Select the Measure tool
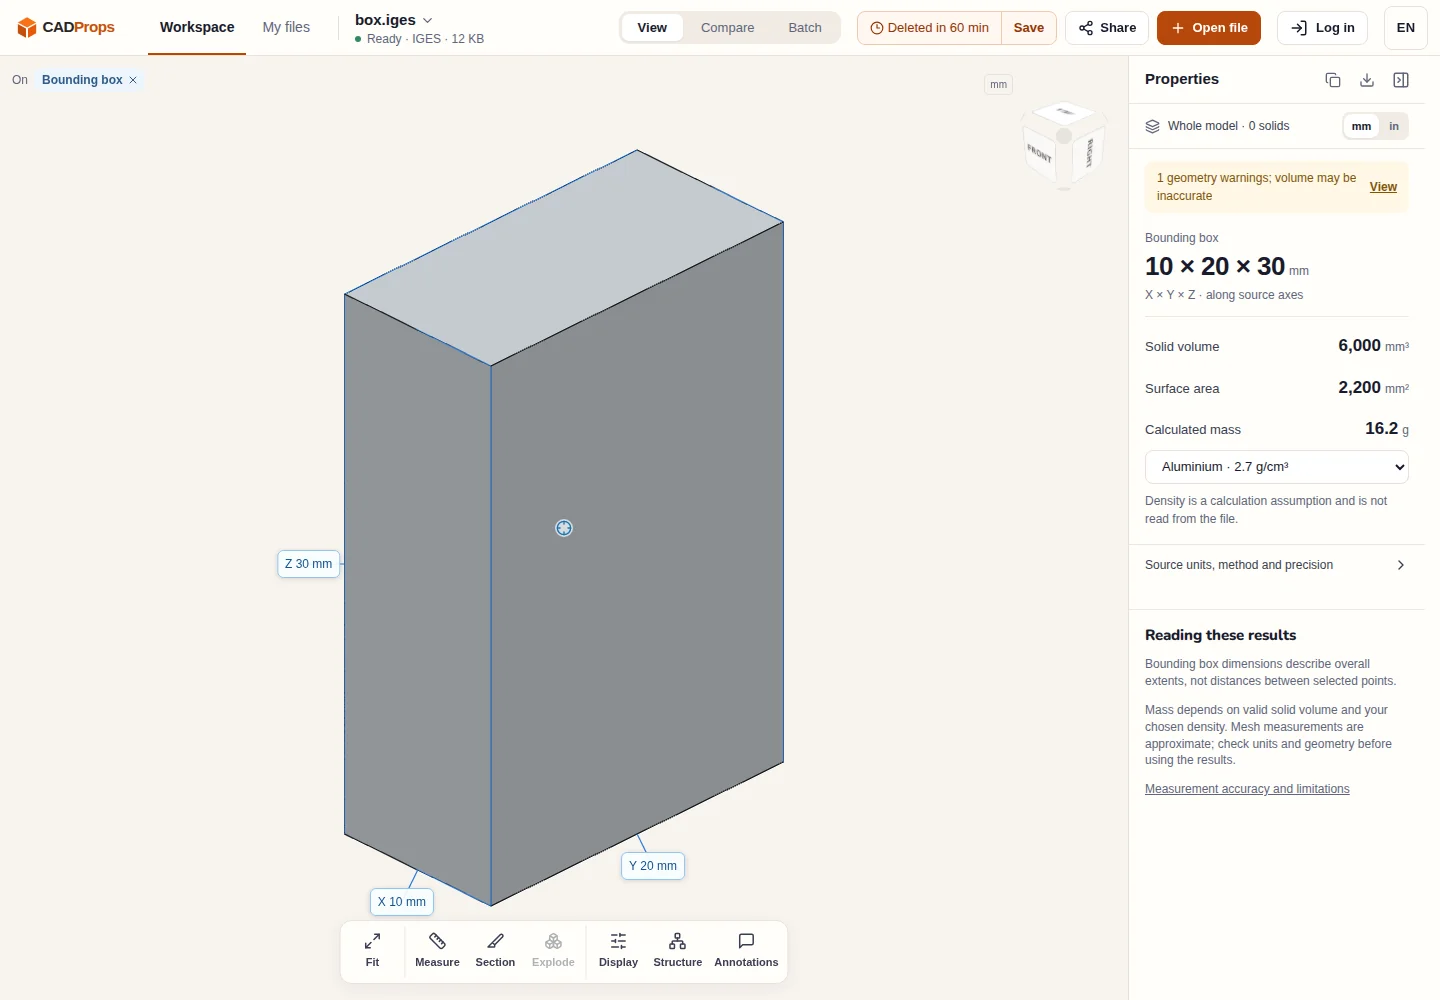The width and height of the screenshot is (1440, 1000). pos(437,950)
